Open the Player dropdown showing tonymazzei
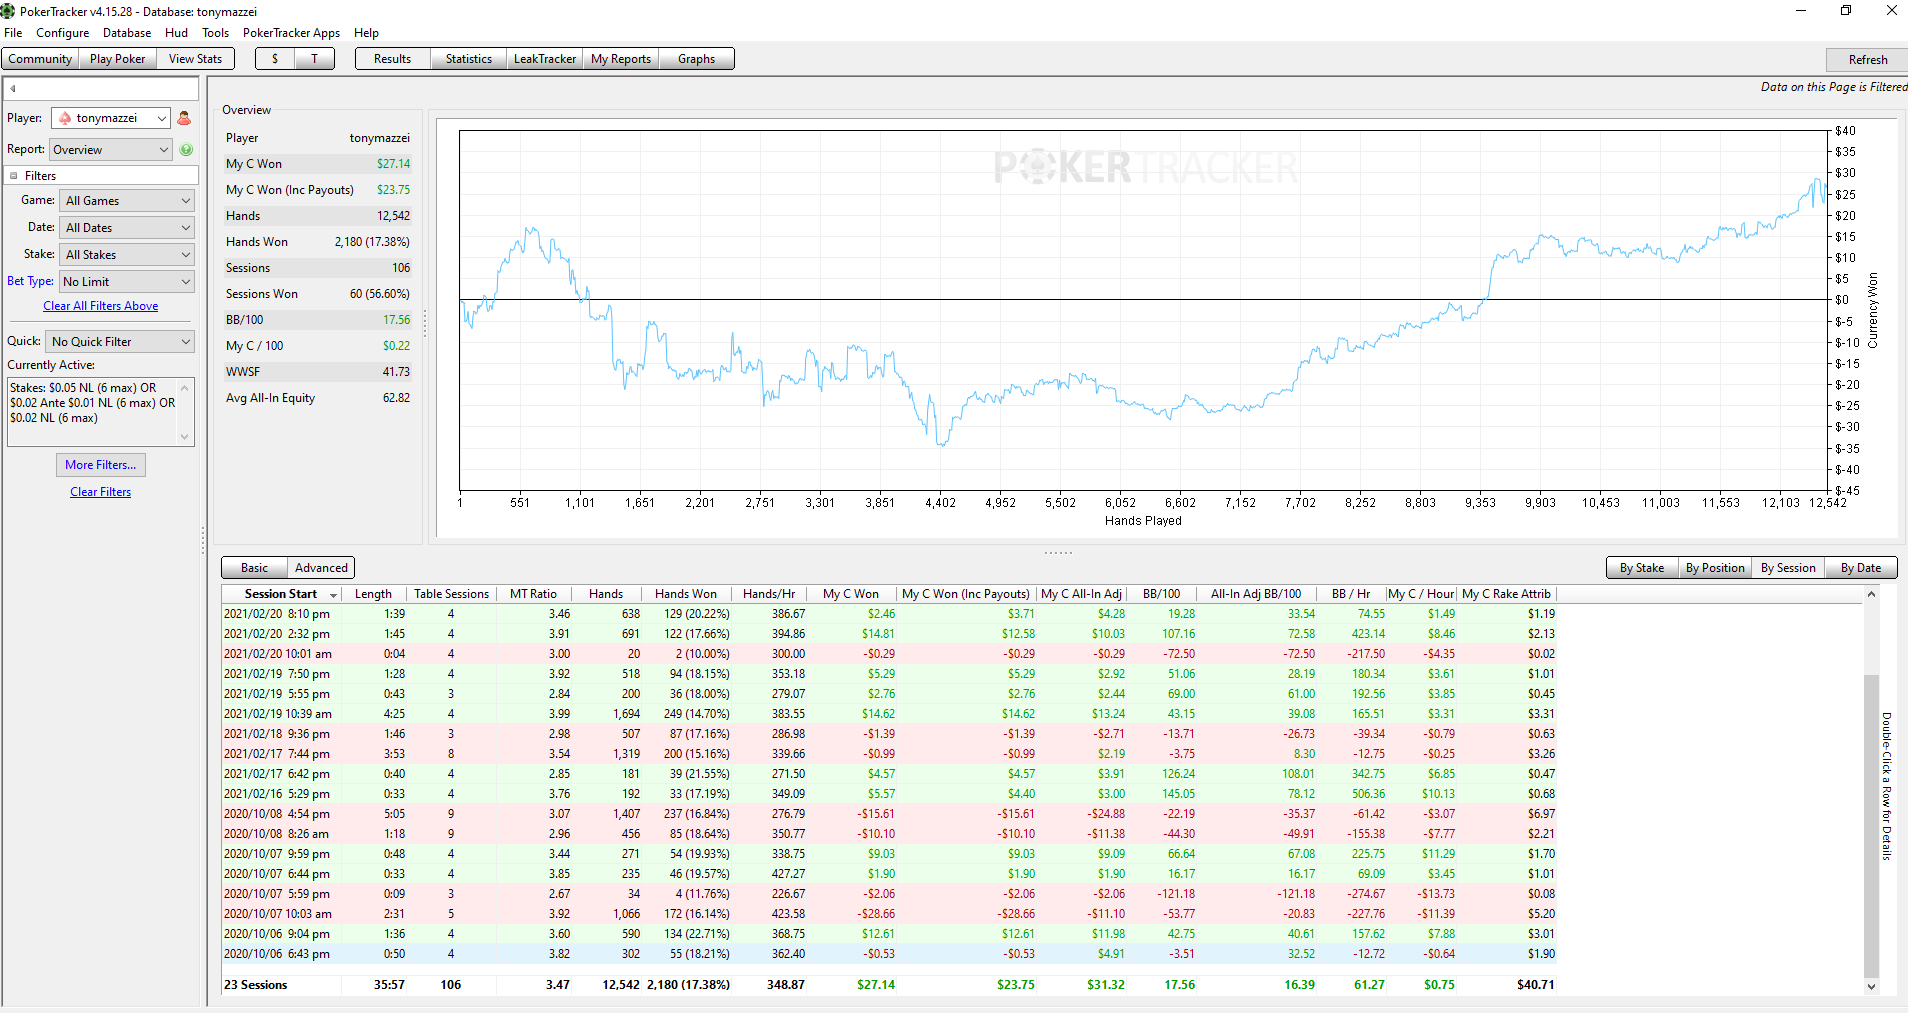Viewport: 1908px width, 1013px height. [x=111, y=118]
